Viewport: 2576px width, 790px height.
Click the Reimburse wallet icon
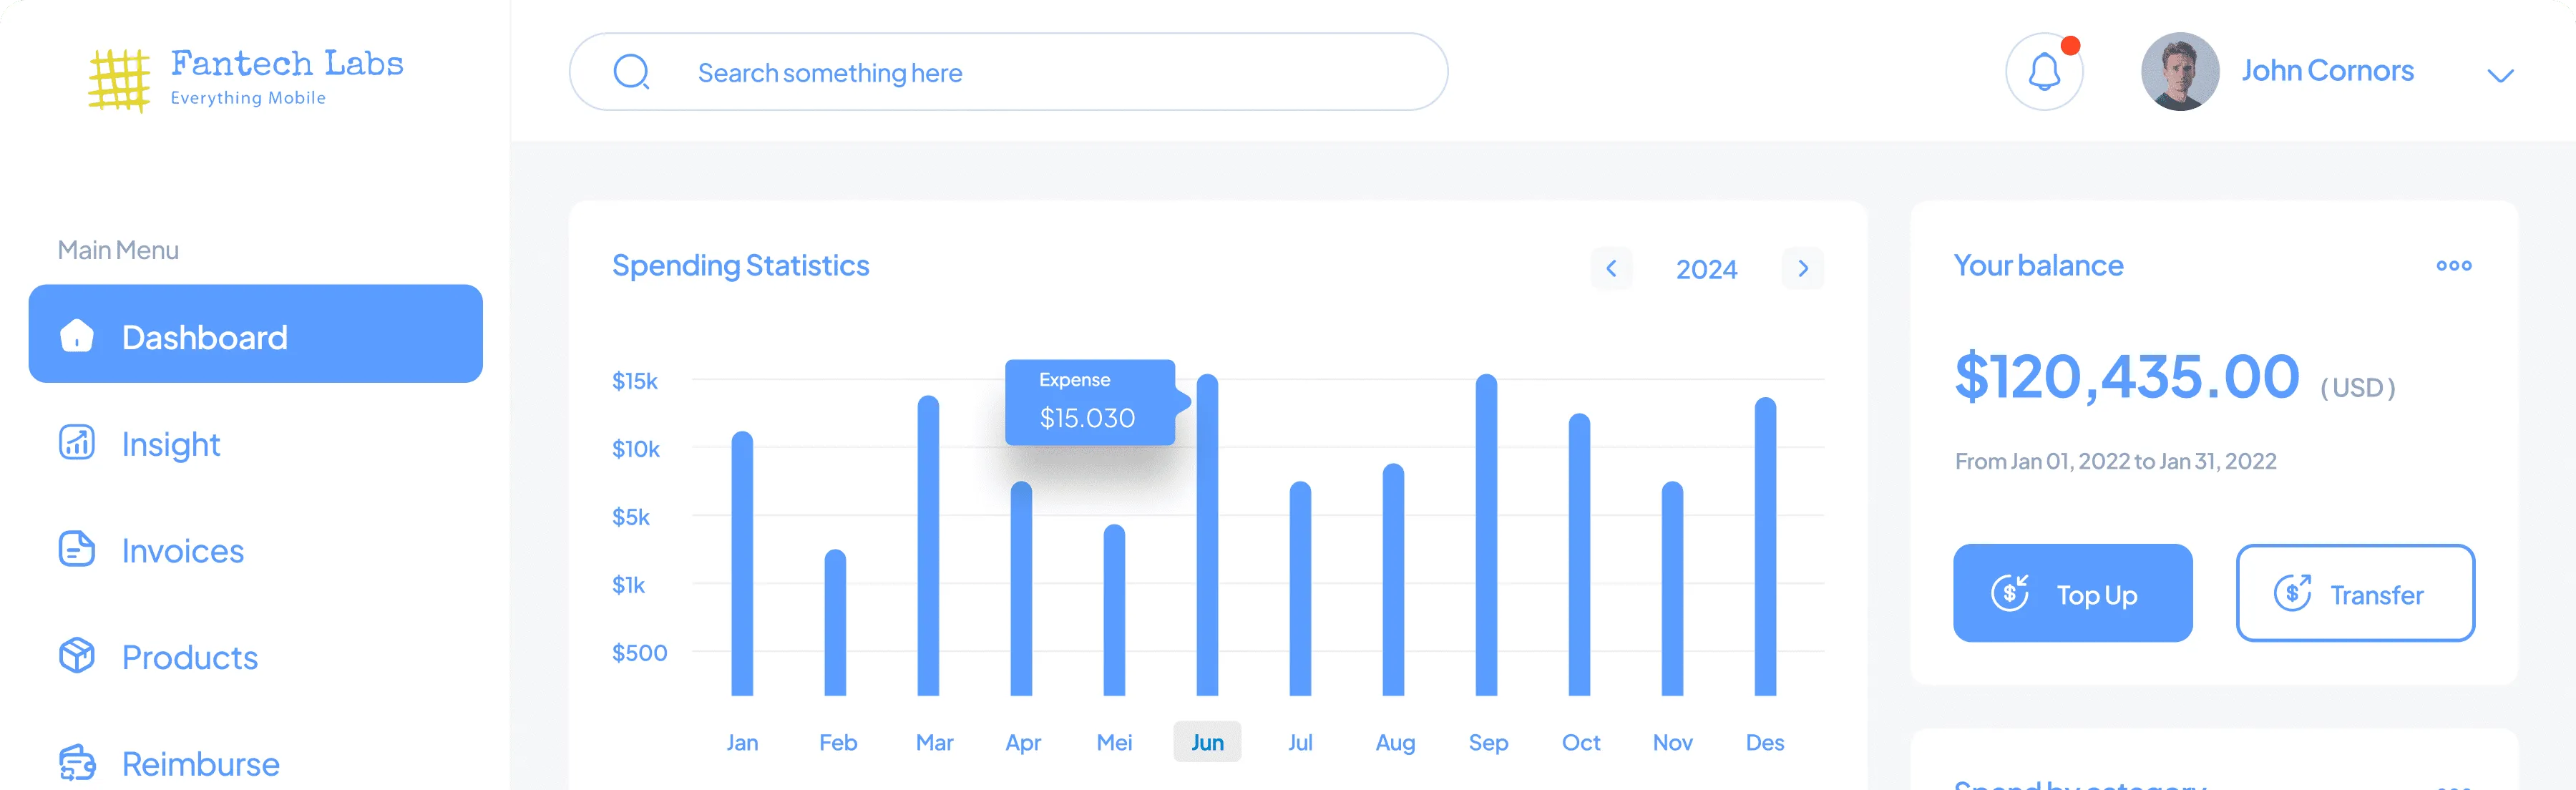tap(77, 763)
